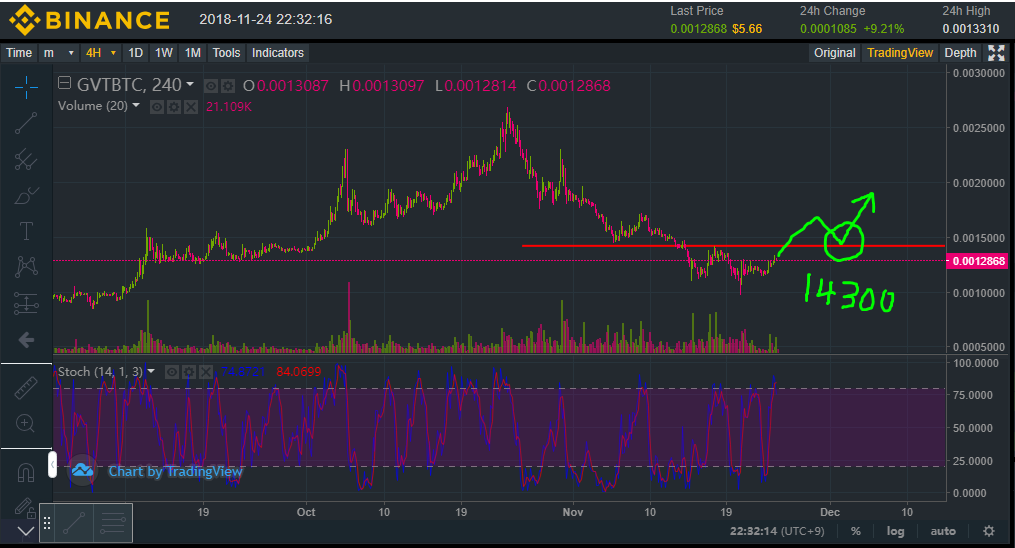The image size is (1015, 548).
Task: Expand the 4H hour interval dropdown
Action: click(x=101, y=53)
